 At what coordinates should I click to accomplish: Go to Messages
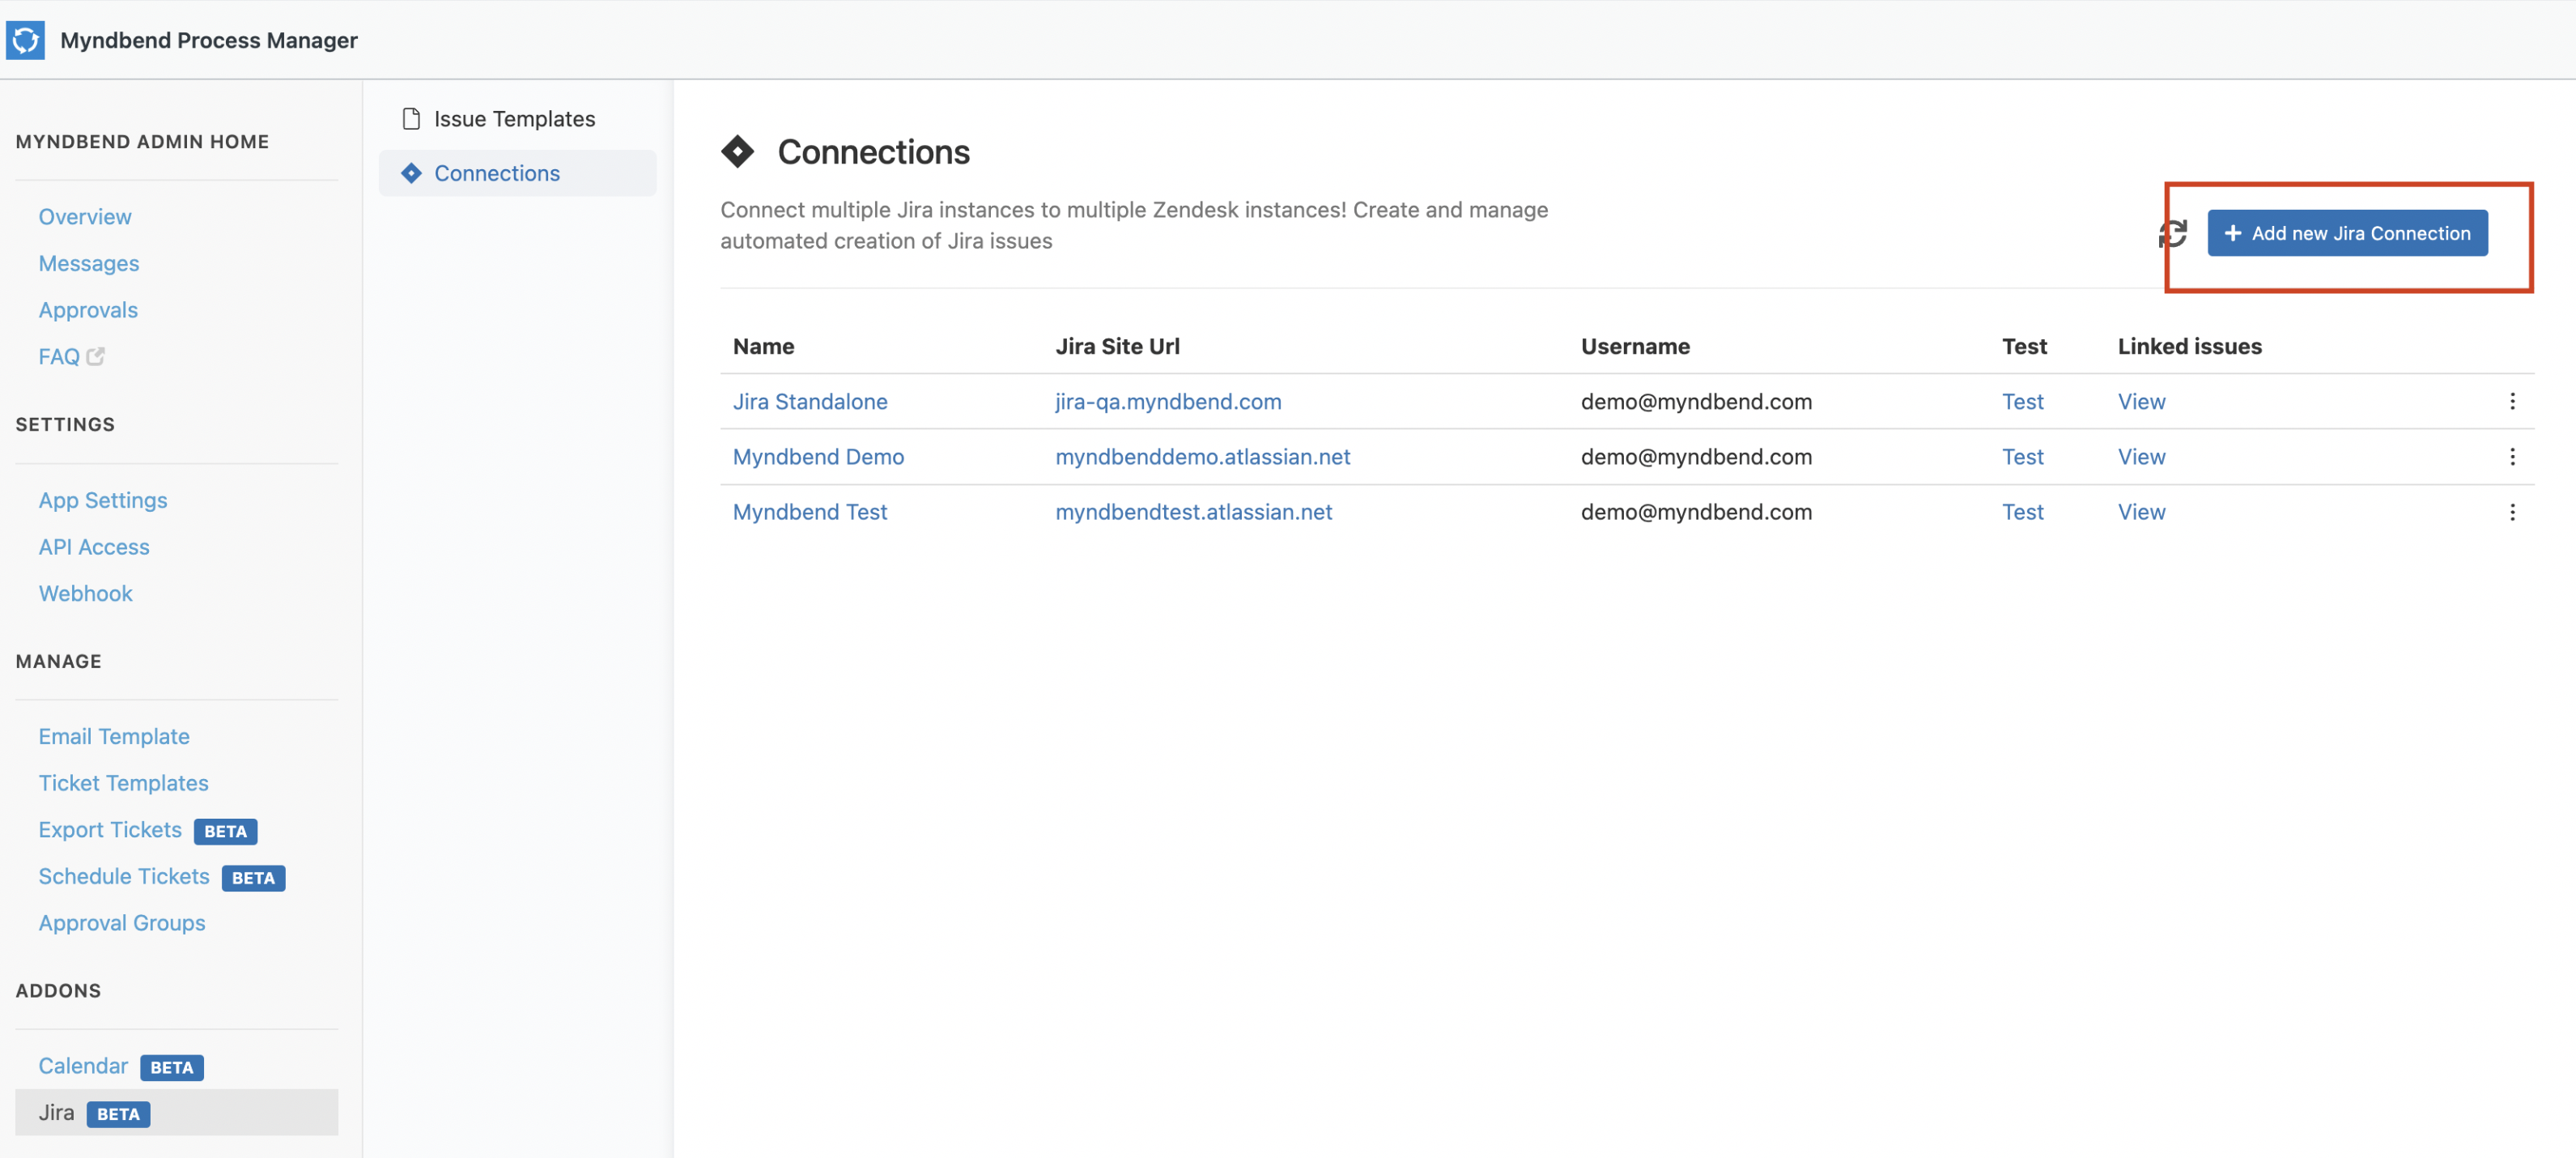tap(89, 263)
